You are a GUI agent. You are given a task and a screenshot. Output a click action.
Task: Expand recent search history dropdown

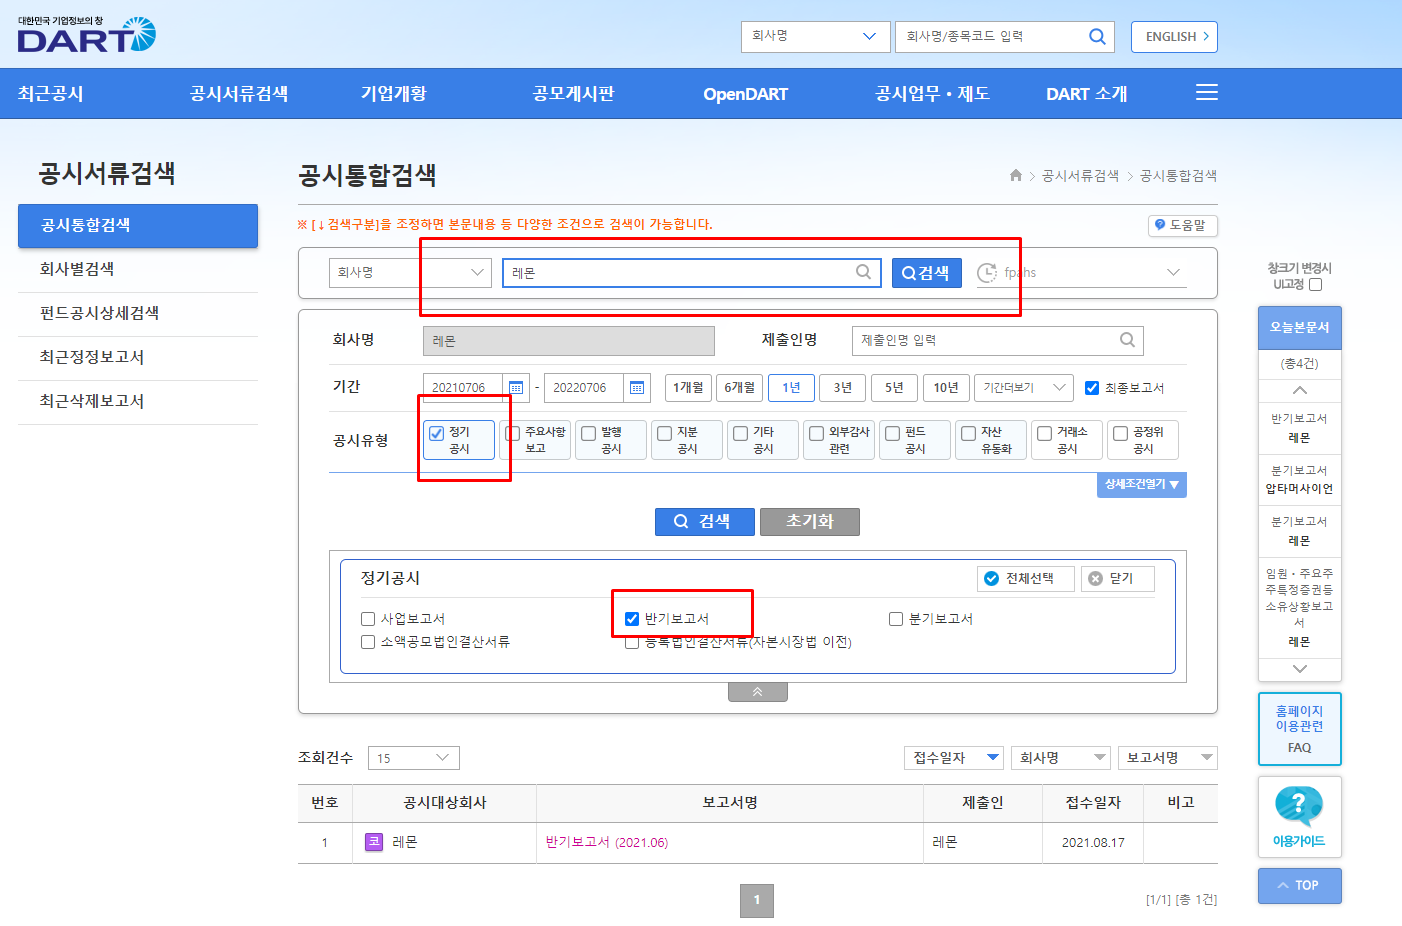[x=1174, y=272]
